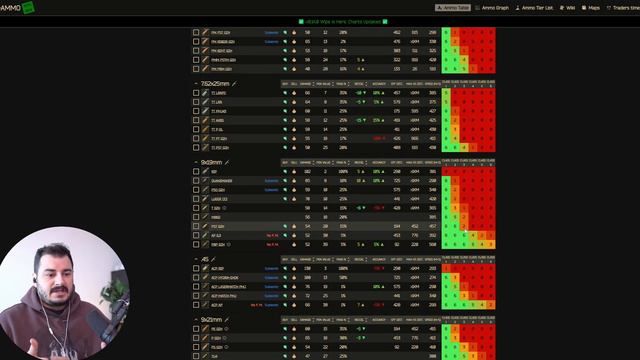Click the TT FMJ43 bullet icon
640x360 pixels.
[x=205, y=111]
